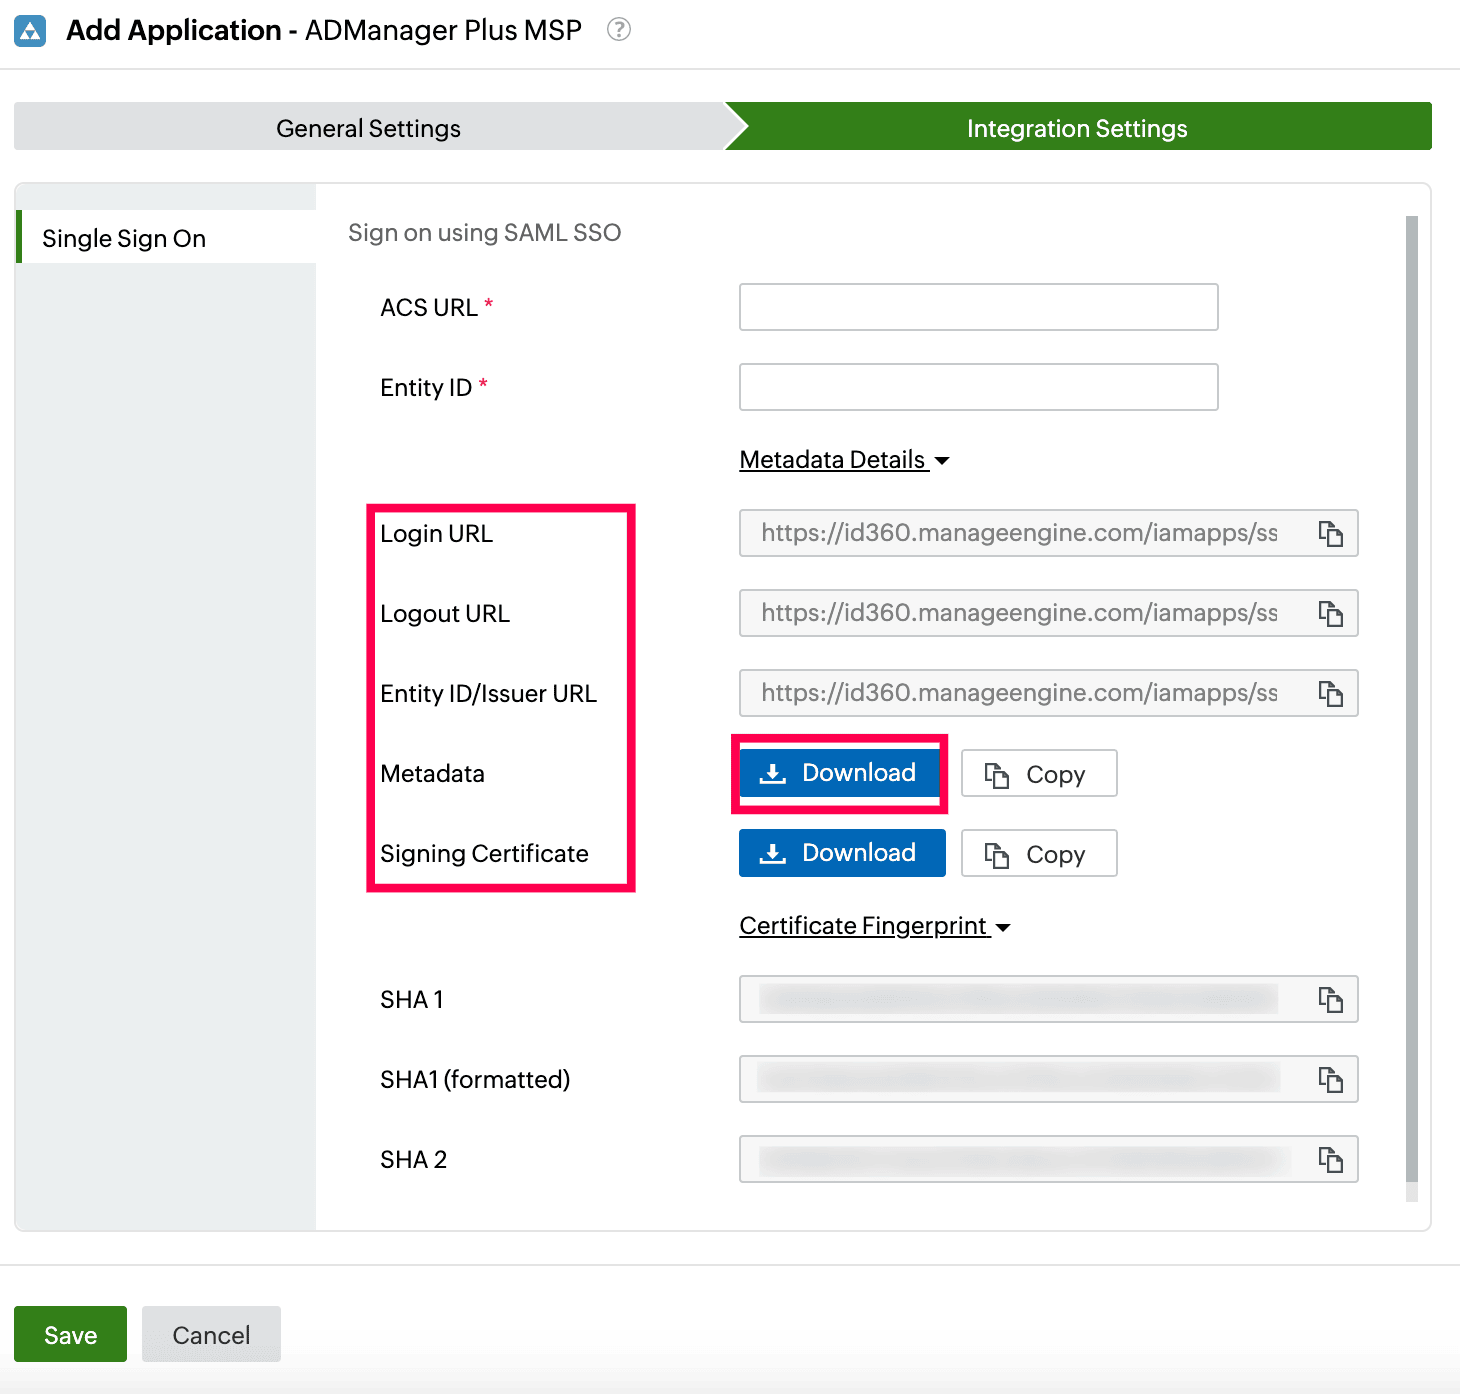Download the Metadata file
The width and height of the screenshot is (1460, 1394).
[x=840, y=772]
